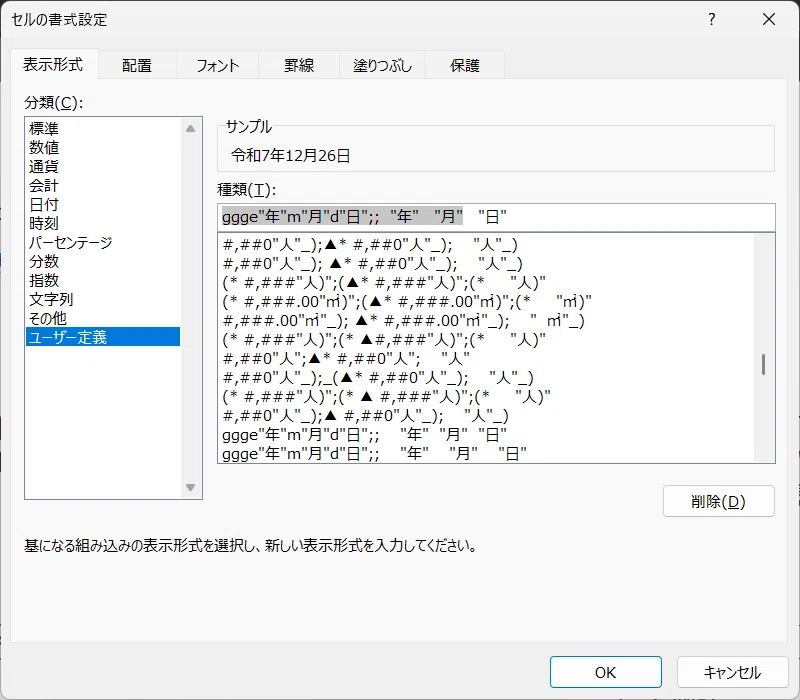Choose the 文字列 category
Image resolution: width=800 pixels, height=700 pixels.
pos(103,299)
